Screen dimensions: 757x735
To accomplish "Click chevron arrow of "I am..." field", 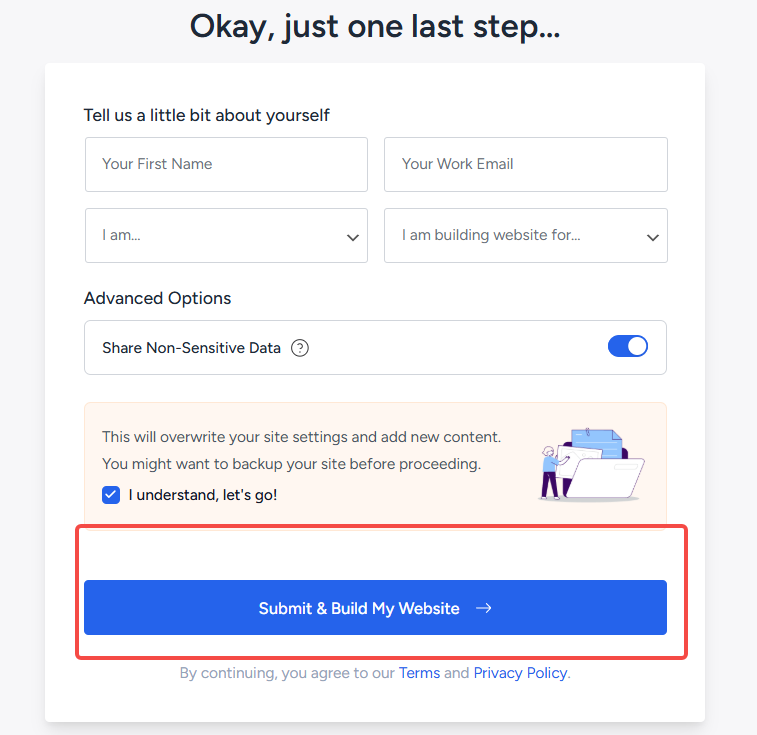I will pyautogui.click(x=352, y=237).
